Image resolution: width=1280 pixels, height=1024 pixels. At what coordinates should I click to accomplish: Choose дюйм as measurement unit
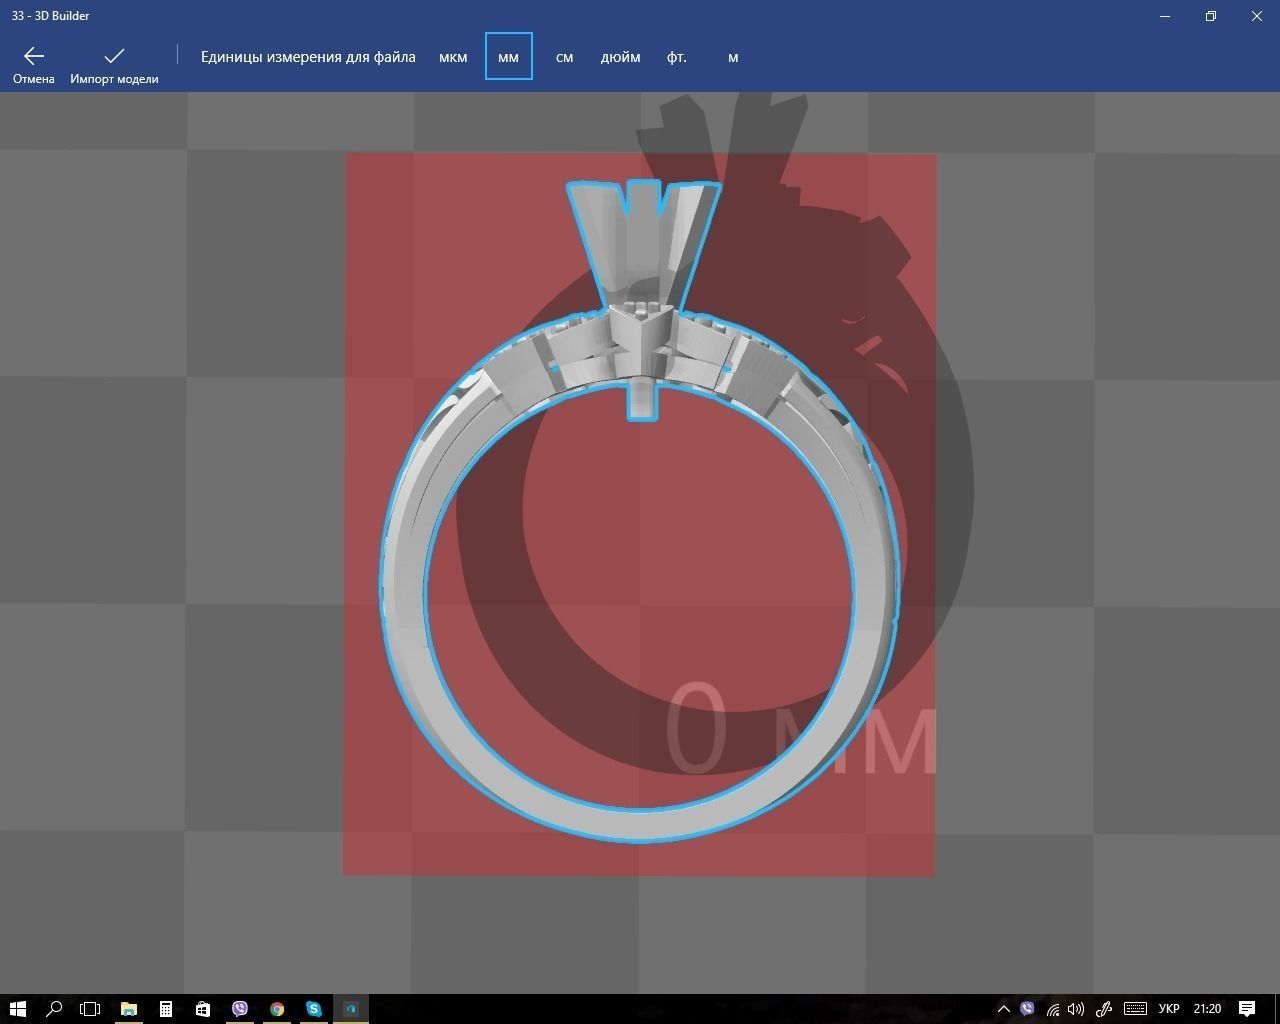coord(620,57)
